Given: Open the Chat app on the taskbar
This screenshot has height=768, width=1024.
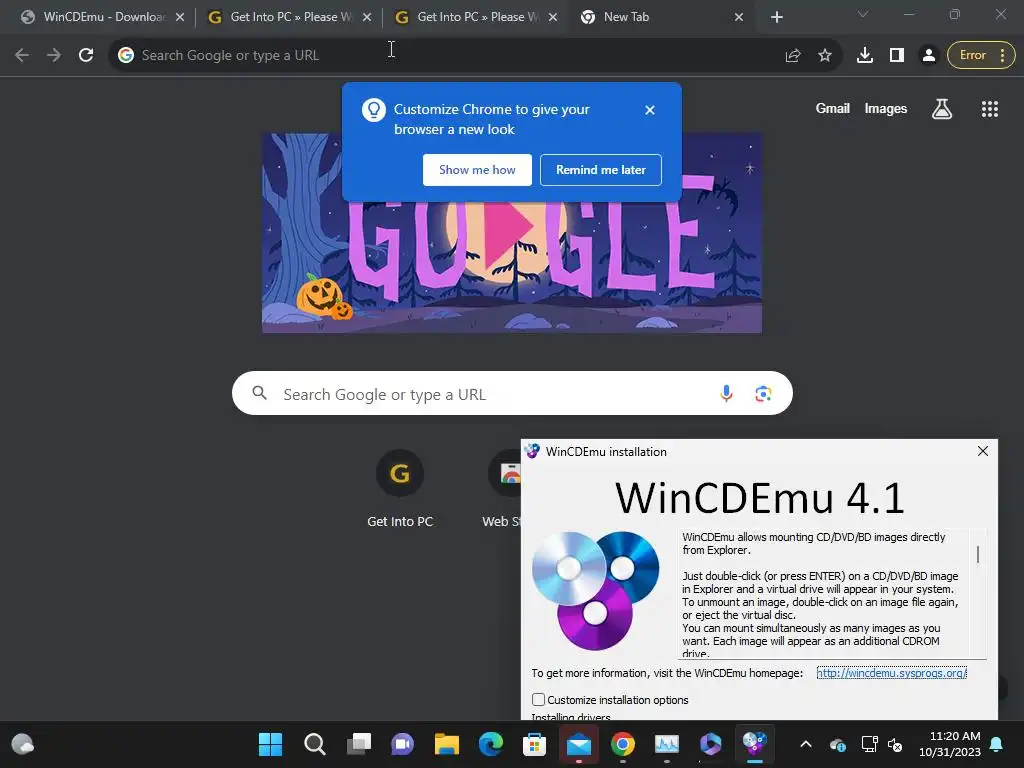Looking at the screenshot, I should (x=402, y=744).
